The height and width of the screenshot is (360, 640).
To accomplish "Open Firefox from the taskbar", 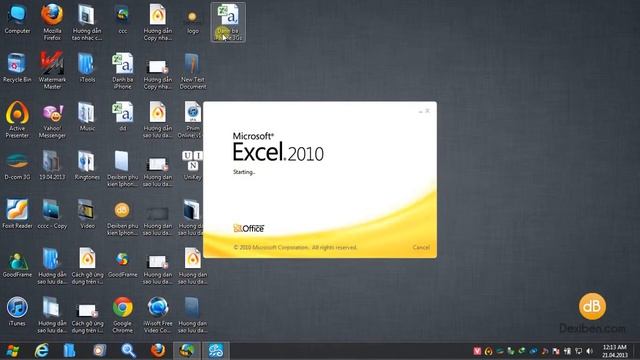I will (x=158, y=351).
